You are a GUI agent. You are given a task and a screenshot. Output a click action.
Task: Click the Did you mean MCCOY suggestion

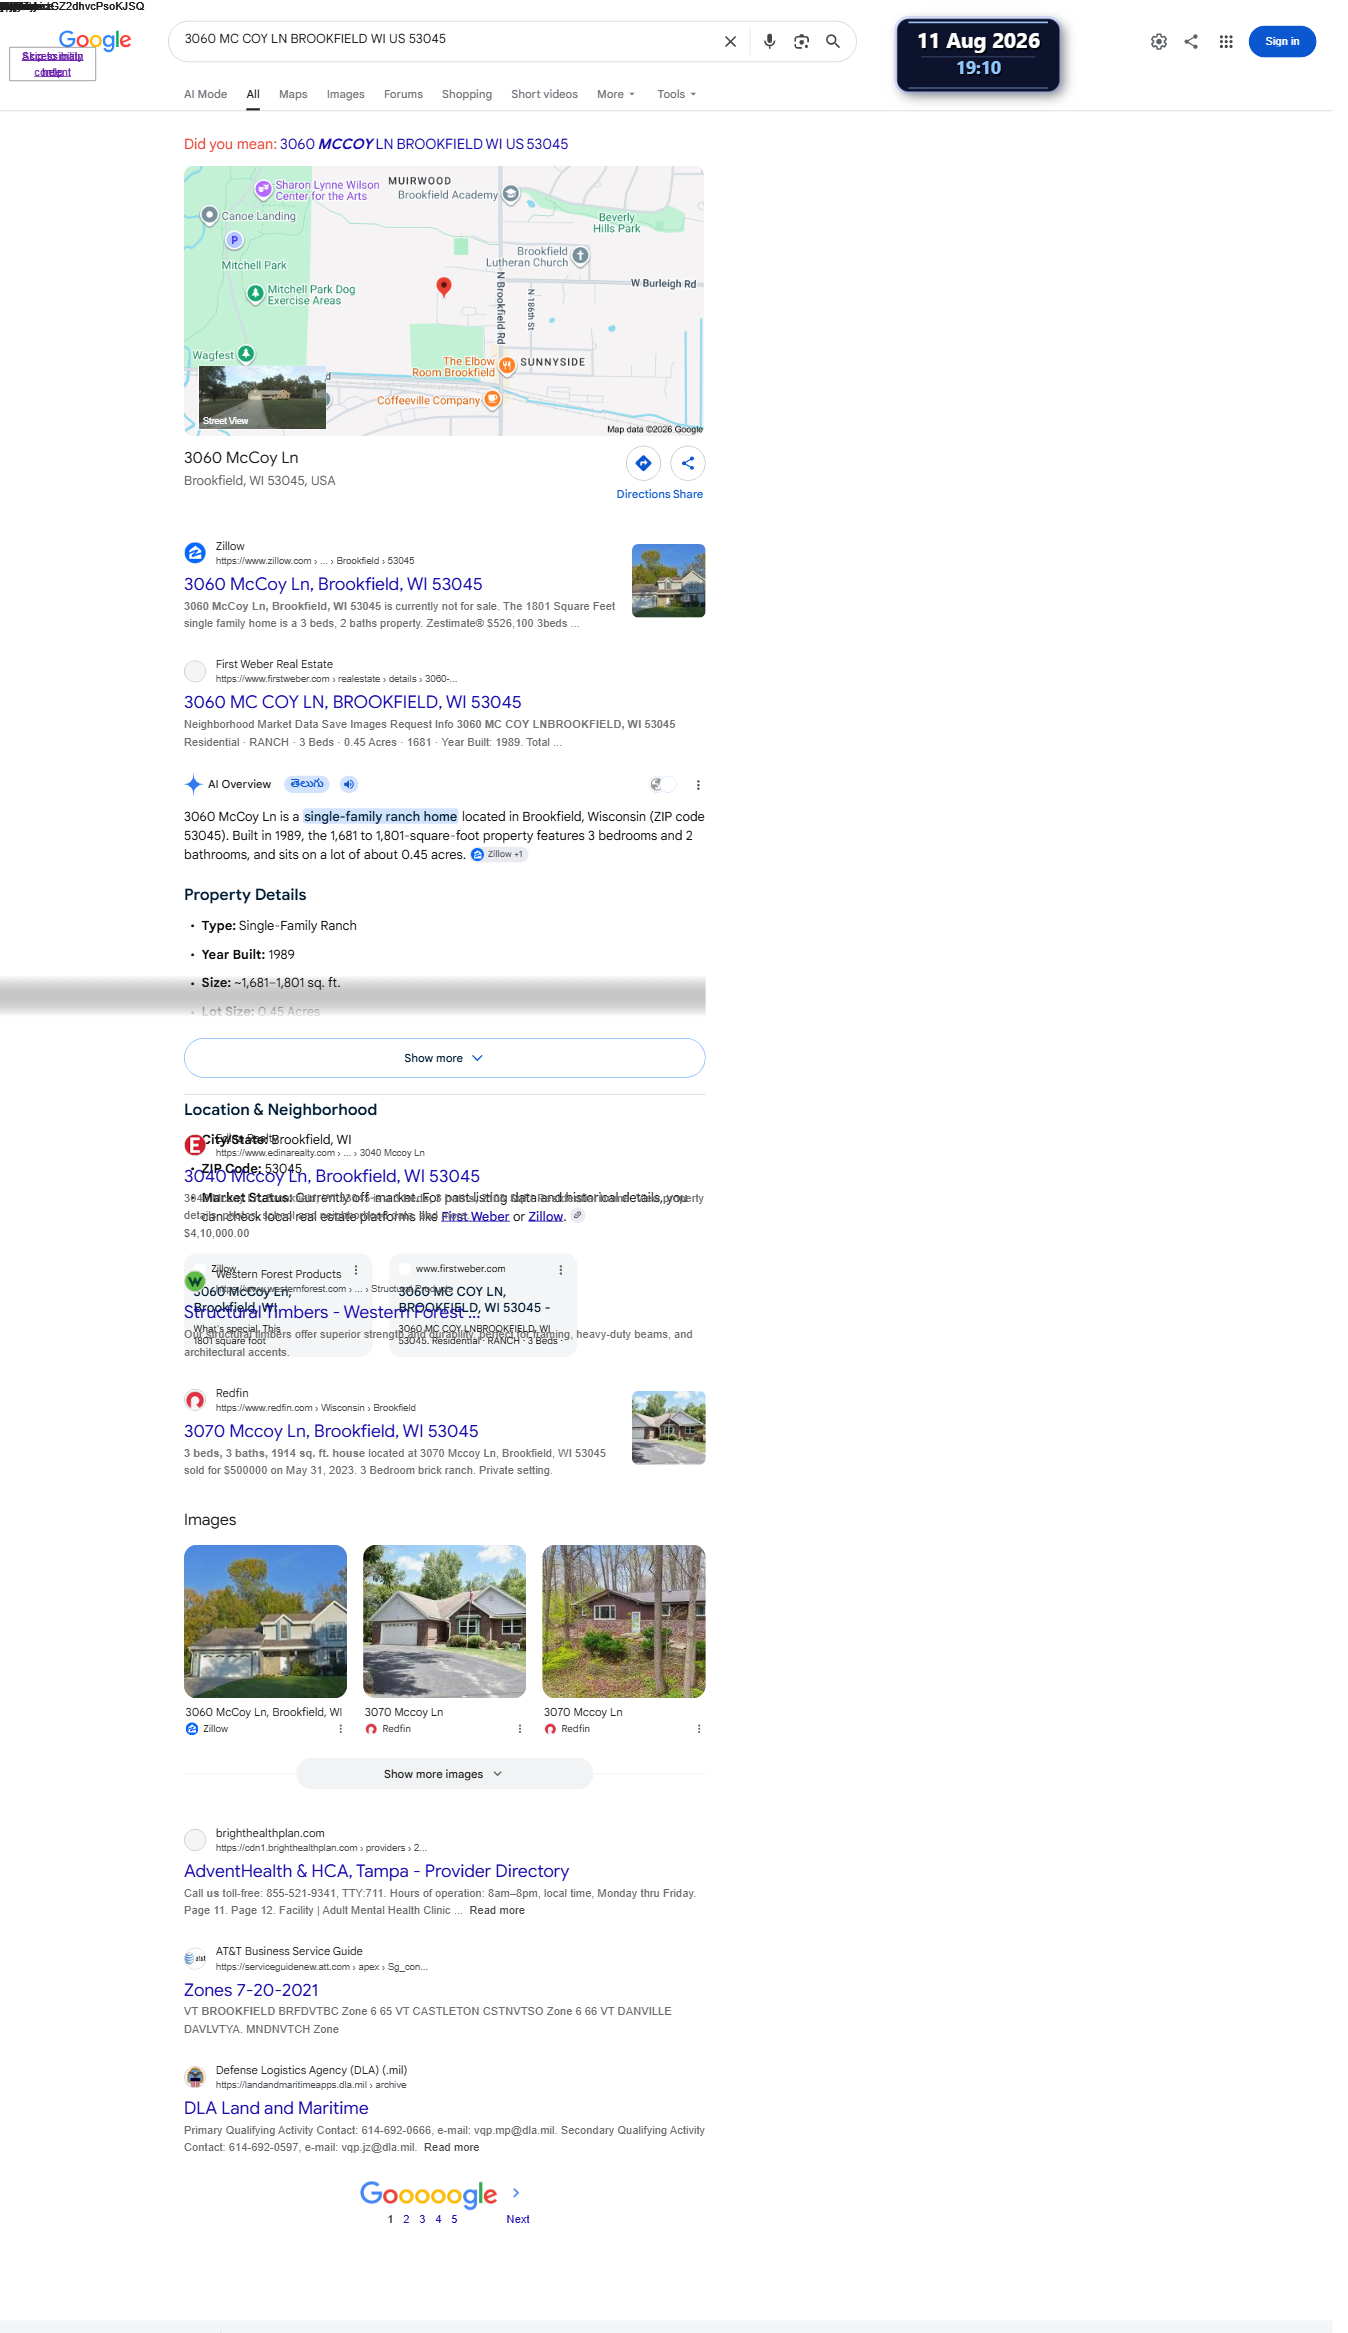point(424,144)
